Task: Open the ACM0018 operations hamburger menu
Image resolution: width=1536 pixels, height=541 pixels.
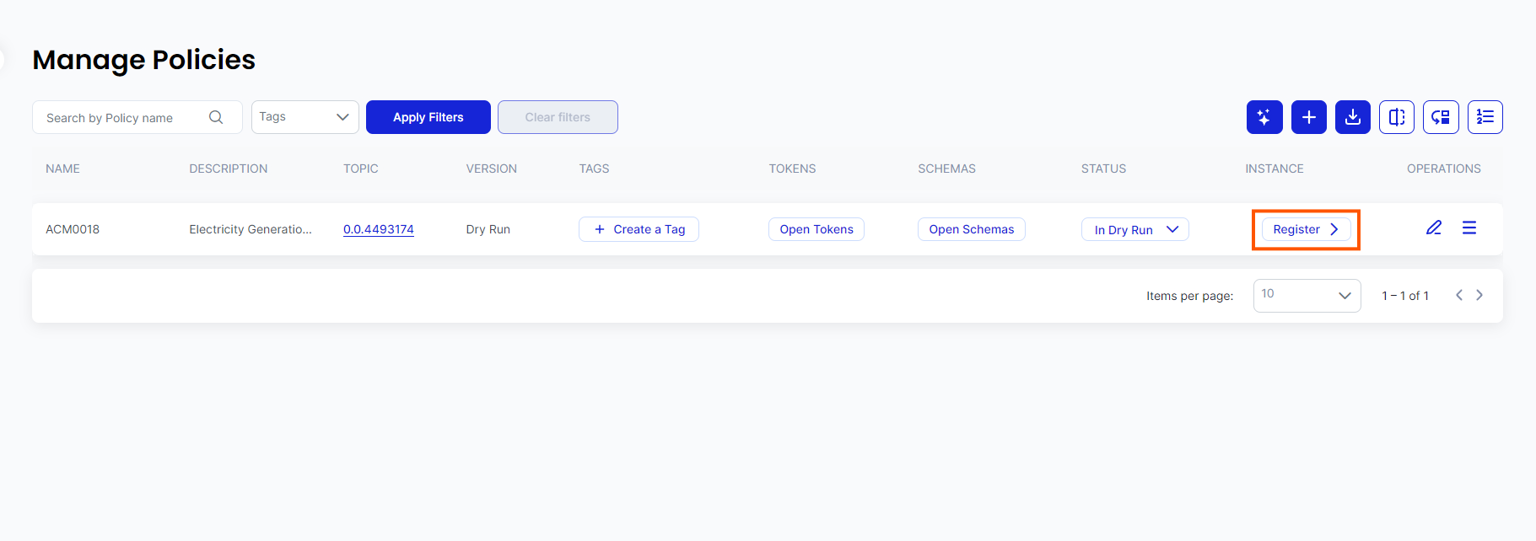Action: (x=1469, y=228)
